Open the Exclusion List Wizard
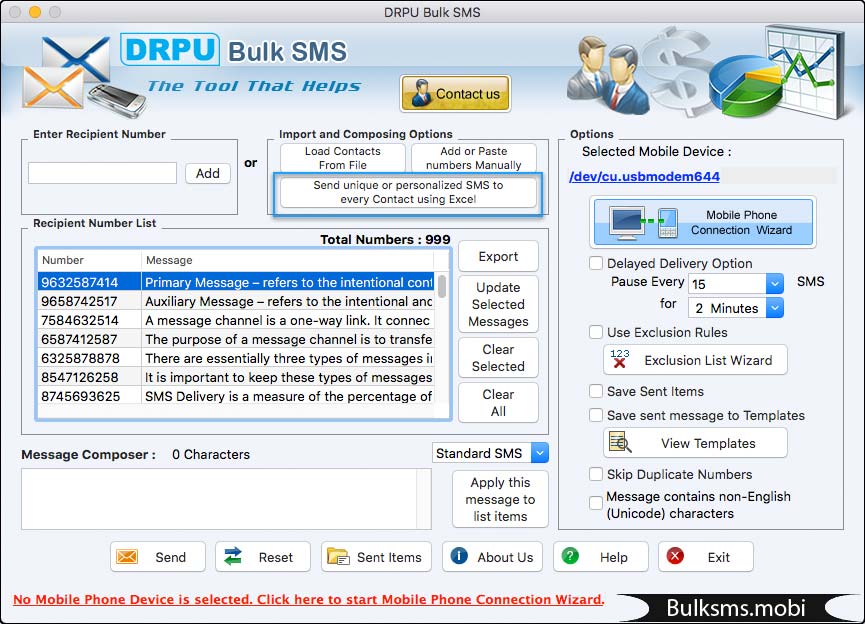 pyautogui.click(x=695, y=360)
